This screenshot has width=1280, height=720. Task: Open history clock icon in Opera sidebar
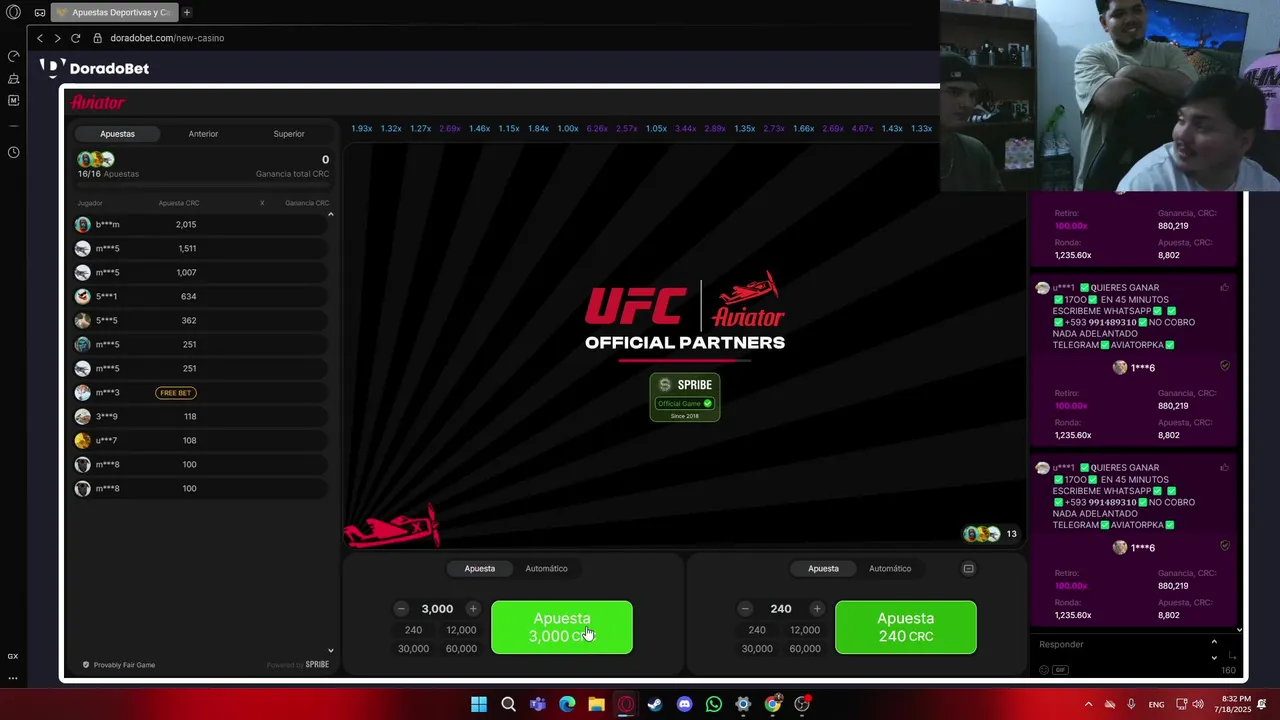(x=13, y=152)
